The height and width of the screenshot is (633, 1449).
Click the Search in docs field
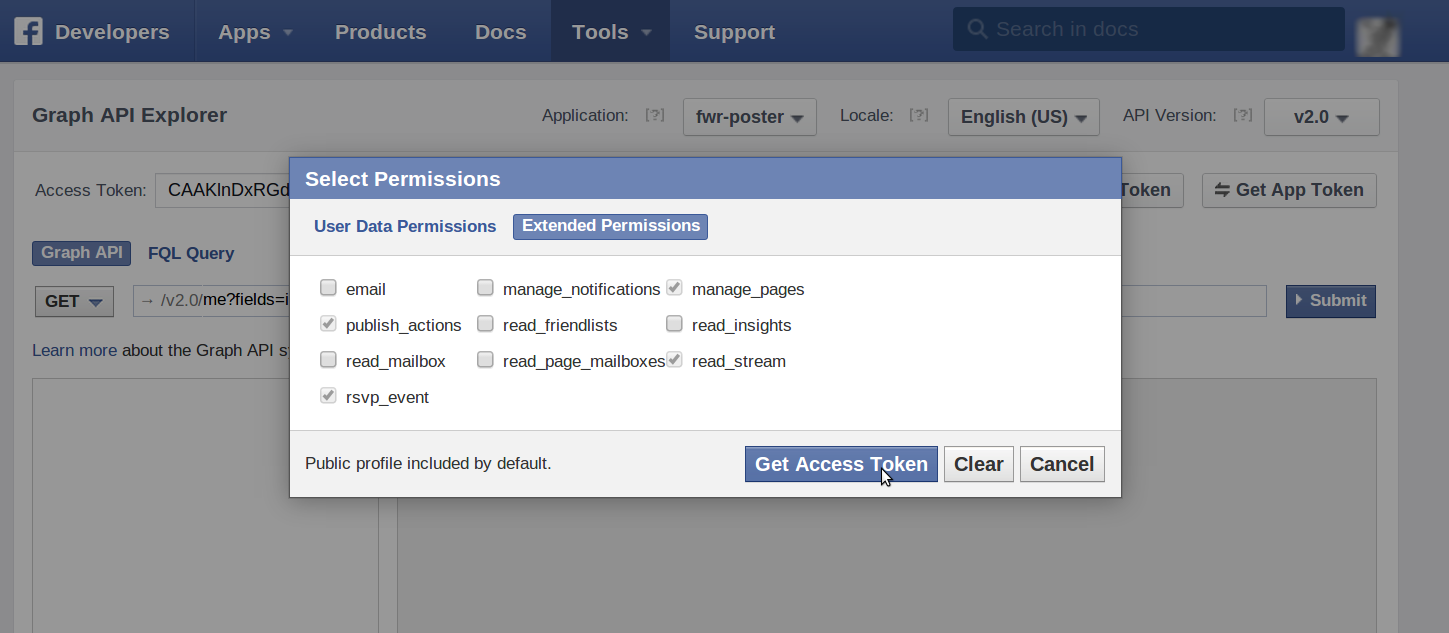pos(1148,30)
